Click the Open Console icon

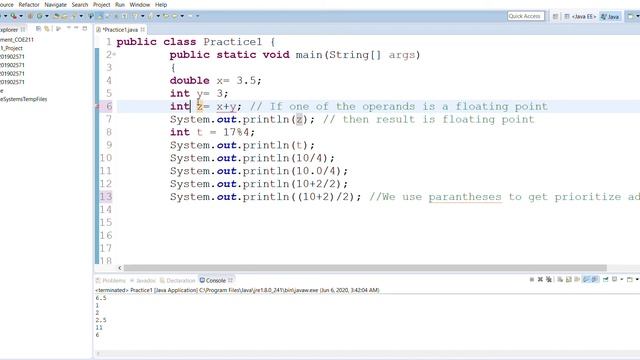point(630,280)
